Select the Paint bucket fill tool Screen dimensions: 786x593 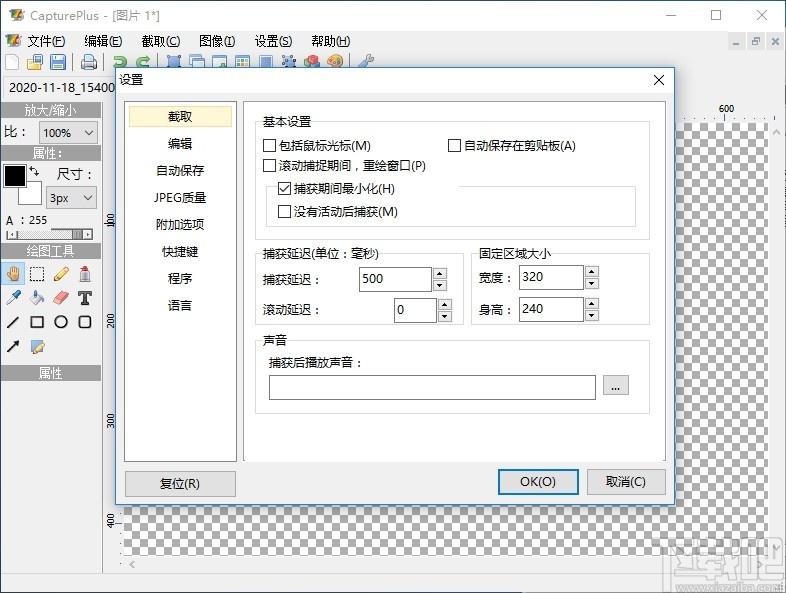click(37, 298)
